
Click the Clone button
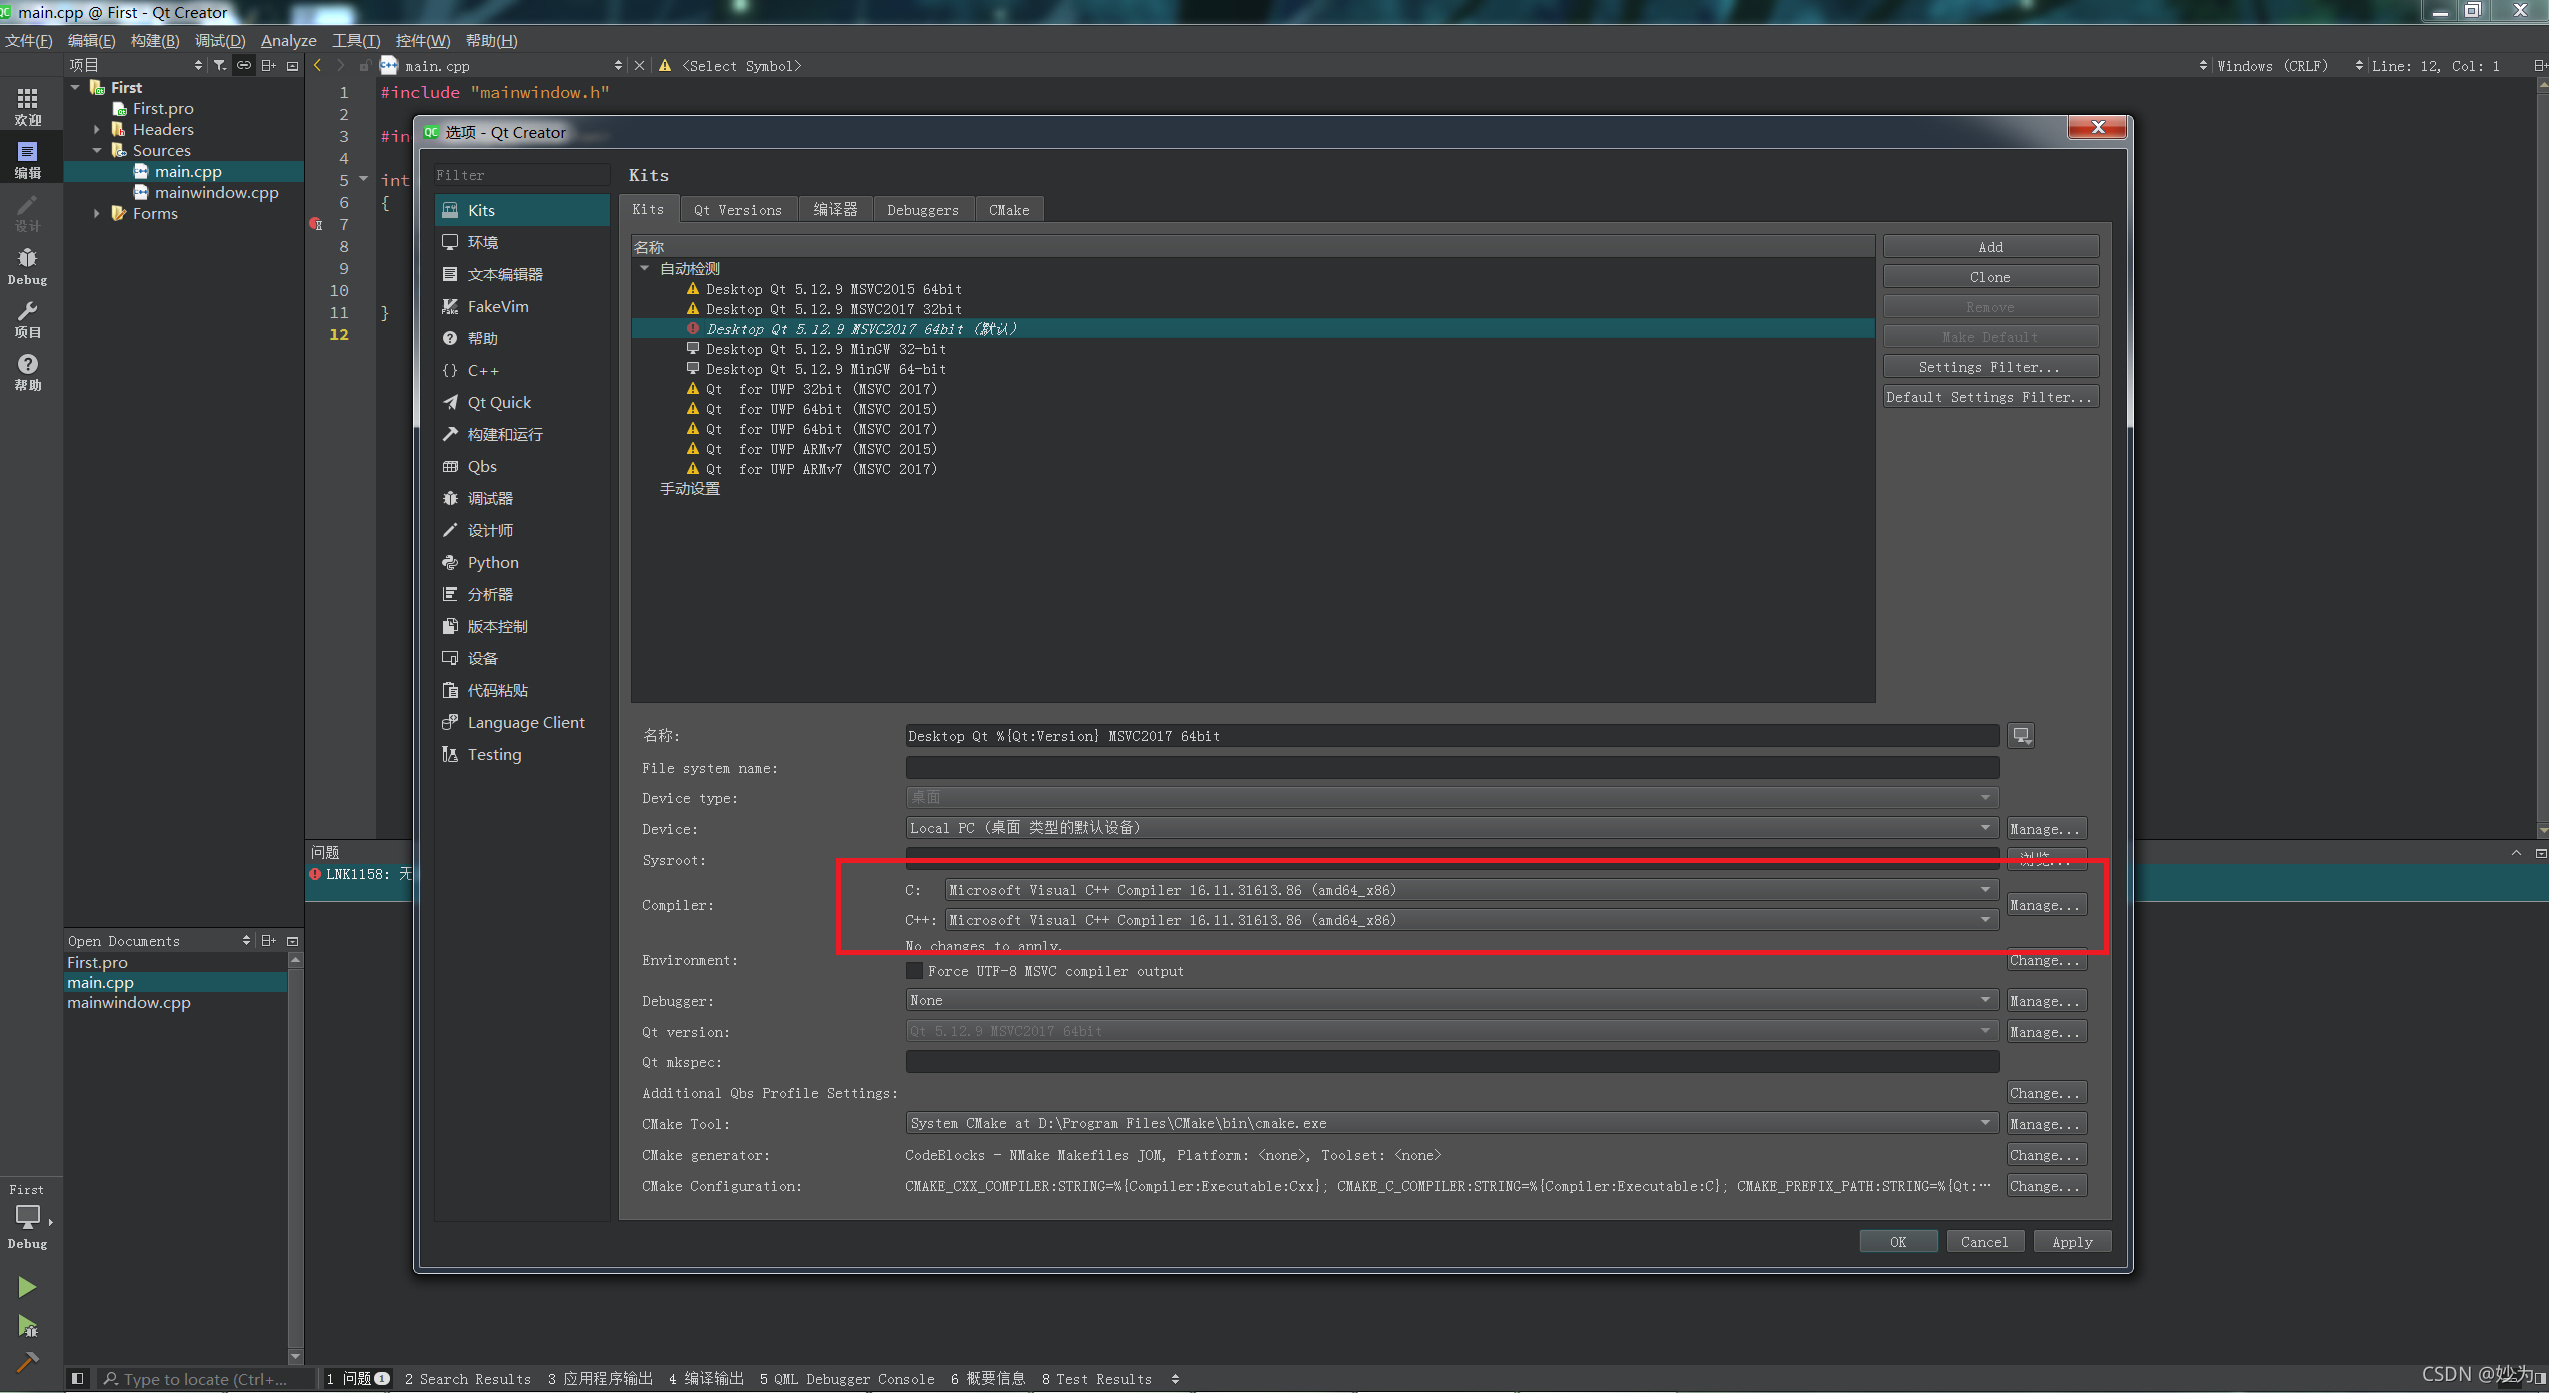pos(1990,277)
